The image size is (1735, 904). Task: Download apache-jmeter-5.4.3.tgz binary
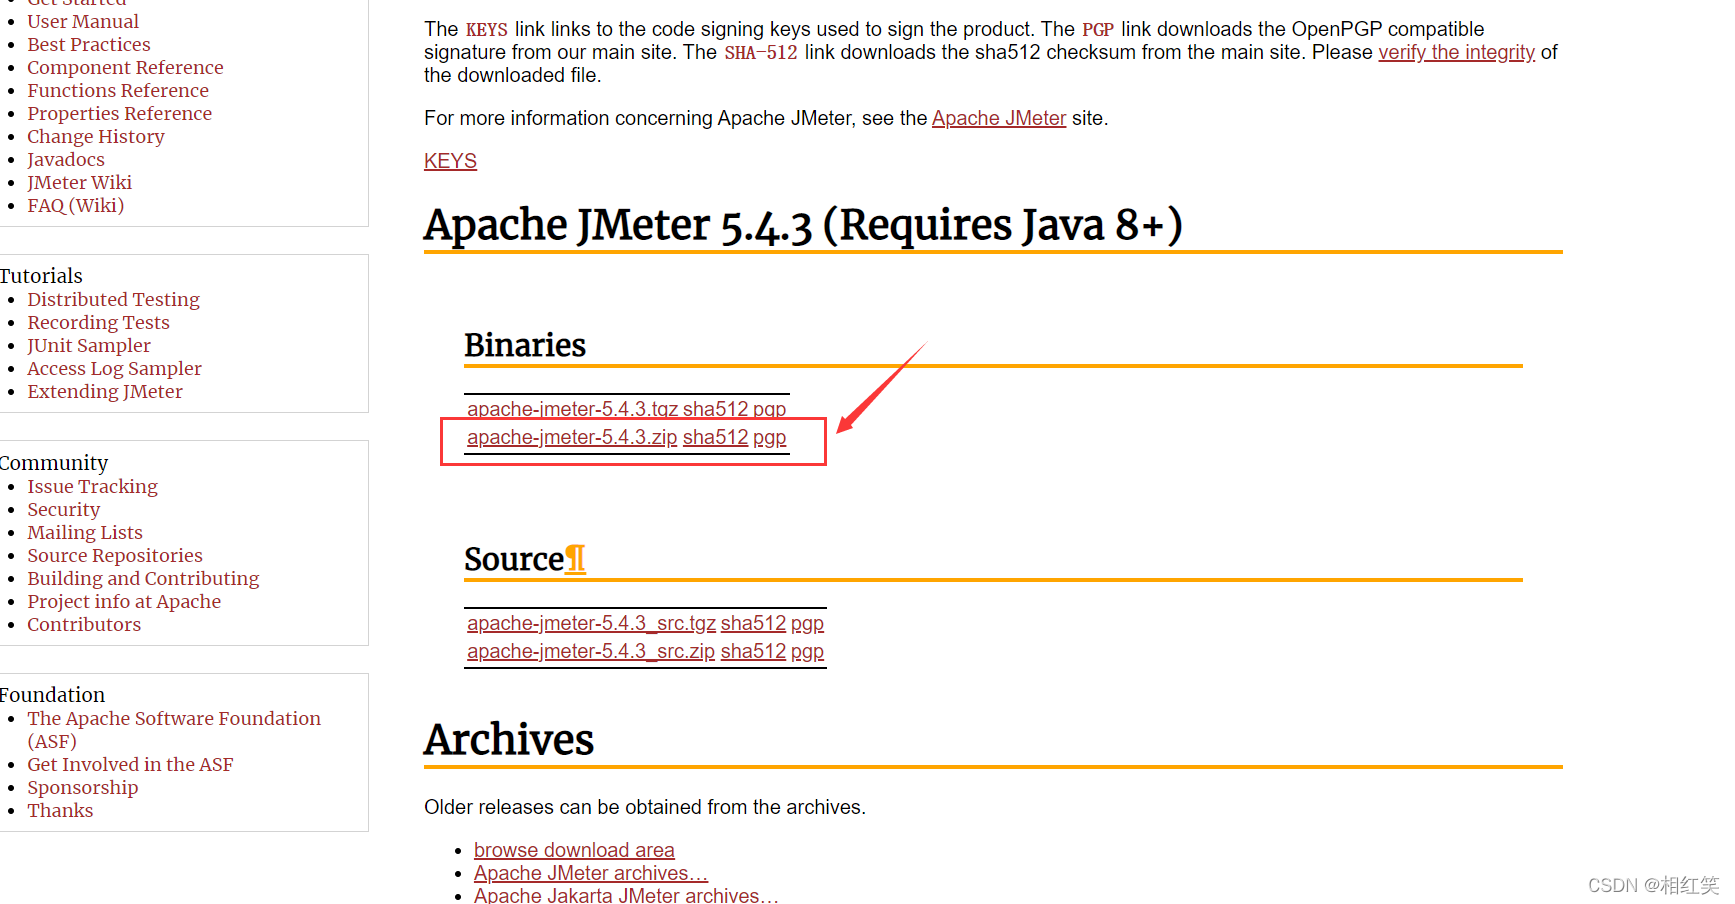pos(572,409)
